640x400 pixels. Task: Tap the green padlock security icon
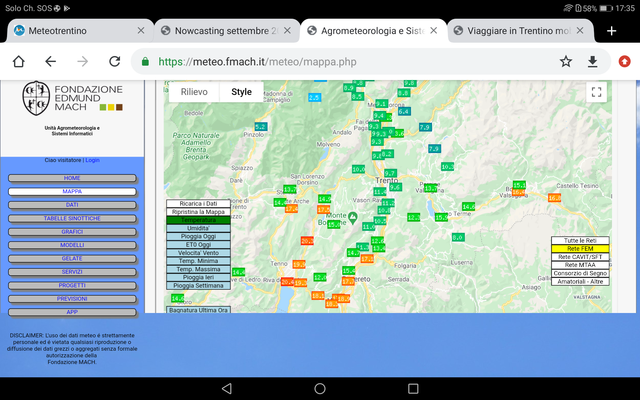(x=145, y=62)
